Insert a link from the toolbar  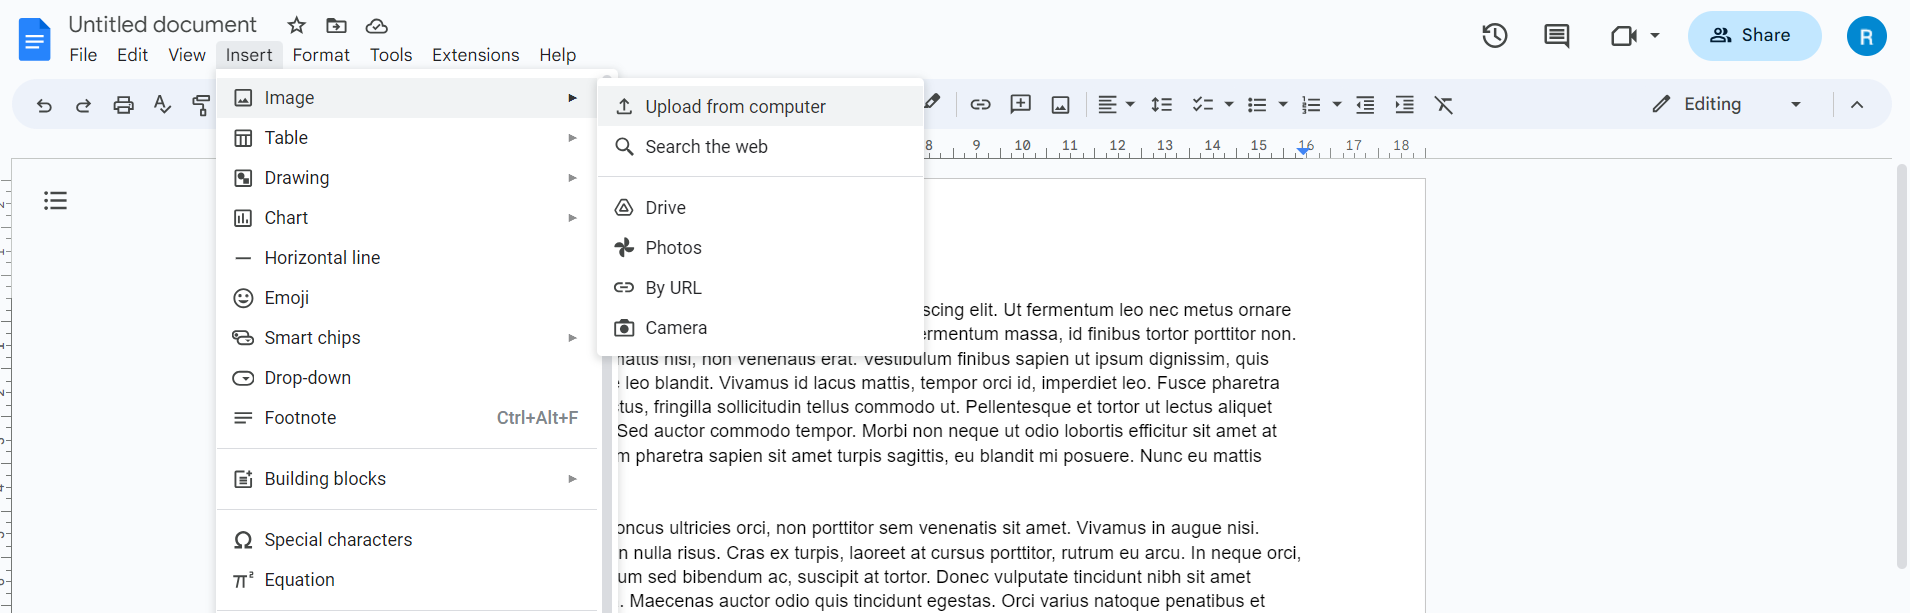(980, 105)
